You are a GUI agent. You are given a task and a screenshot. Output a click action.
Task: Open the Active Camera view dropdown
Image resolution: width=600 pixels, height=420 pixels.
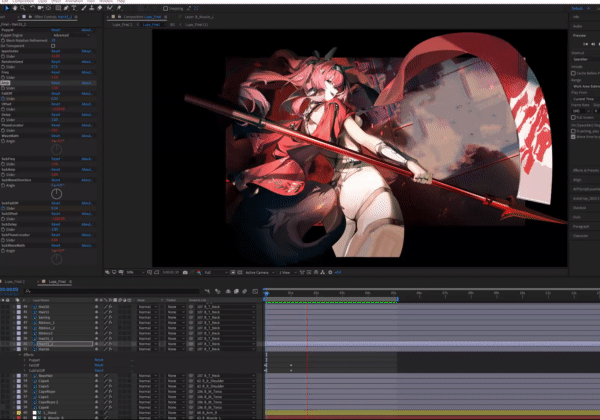click(x=258, y=272)
